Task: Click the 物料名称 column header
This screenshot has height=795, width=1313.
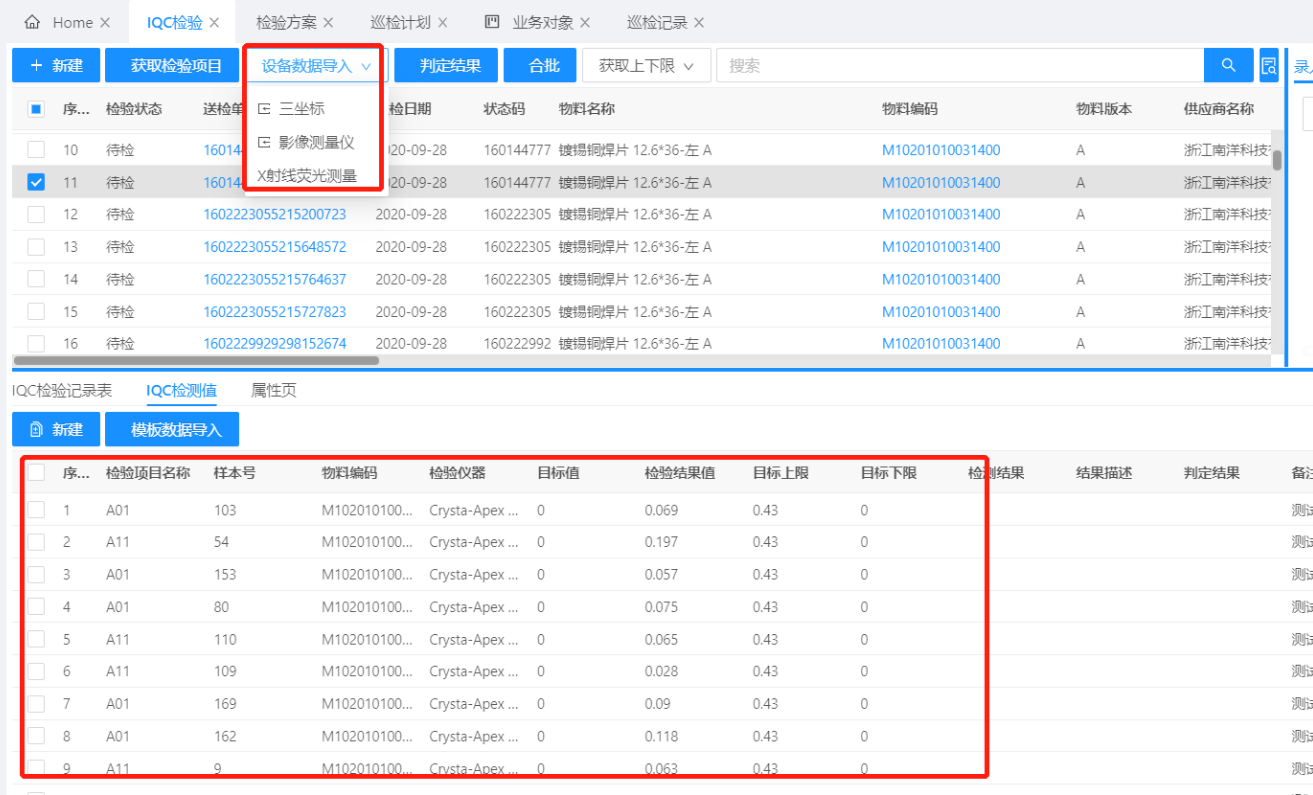Action: coord(587,109)
